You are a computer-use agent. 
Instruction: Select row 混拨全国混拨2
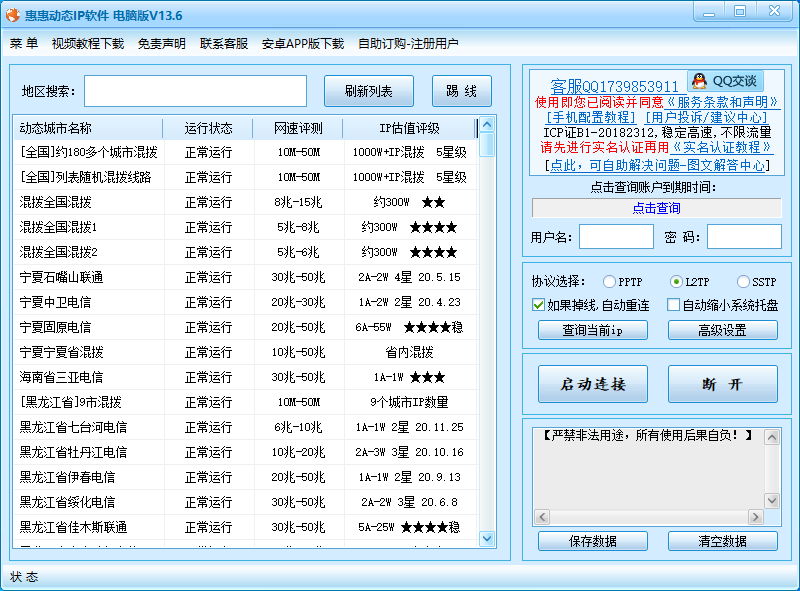(245, 252)
